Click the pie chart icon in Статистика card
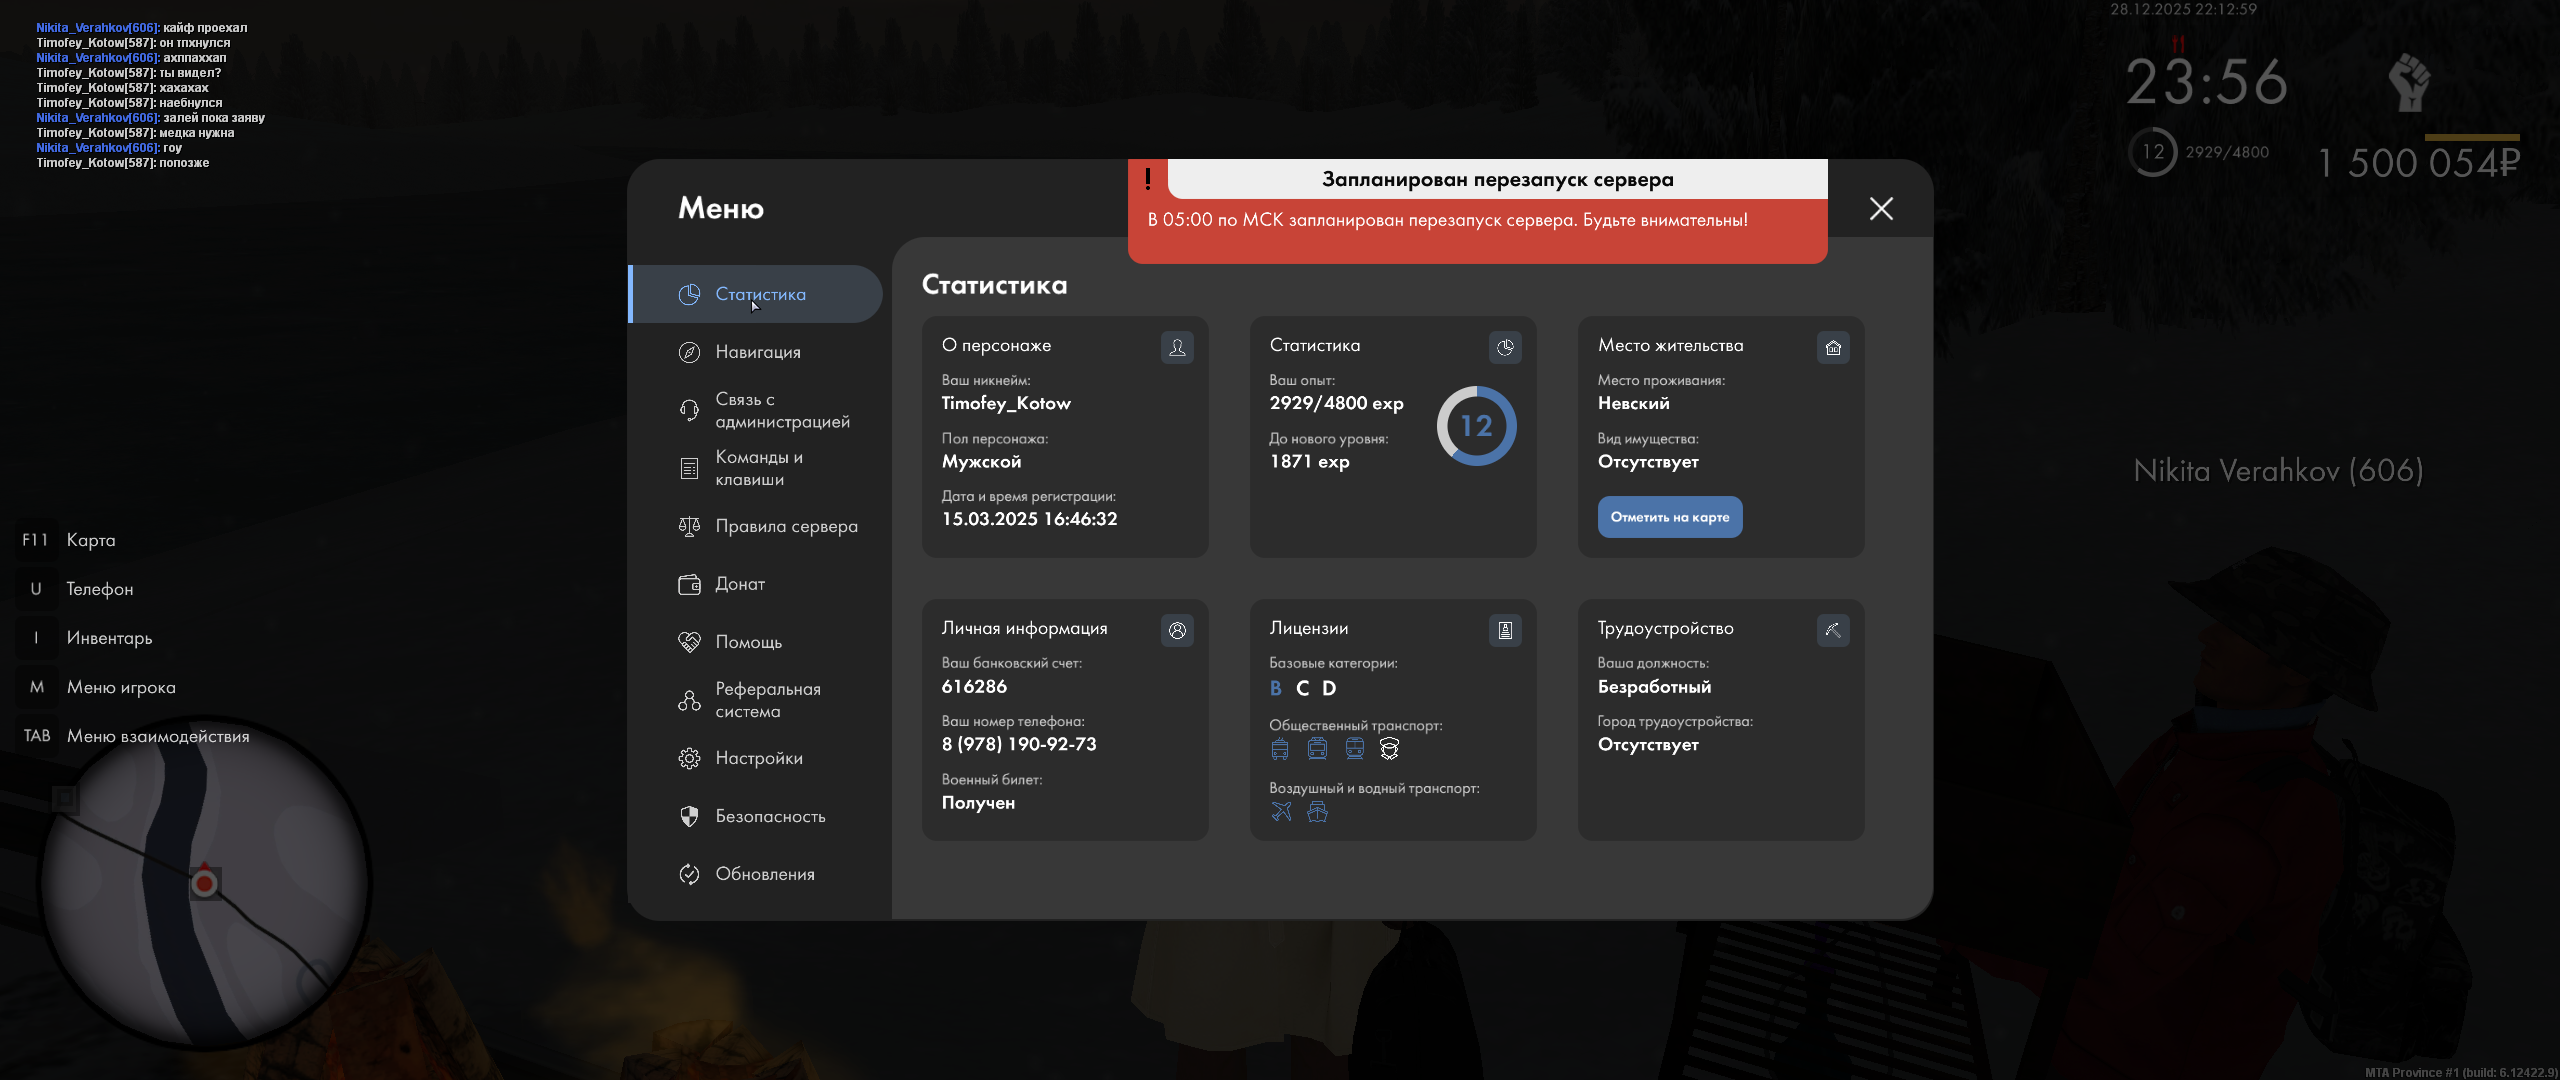 pyautogui.click(x=1505, y=347)
